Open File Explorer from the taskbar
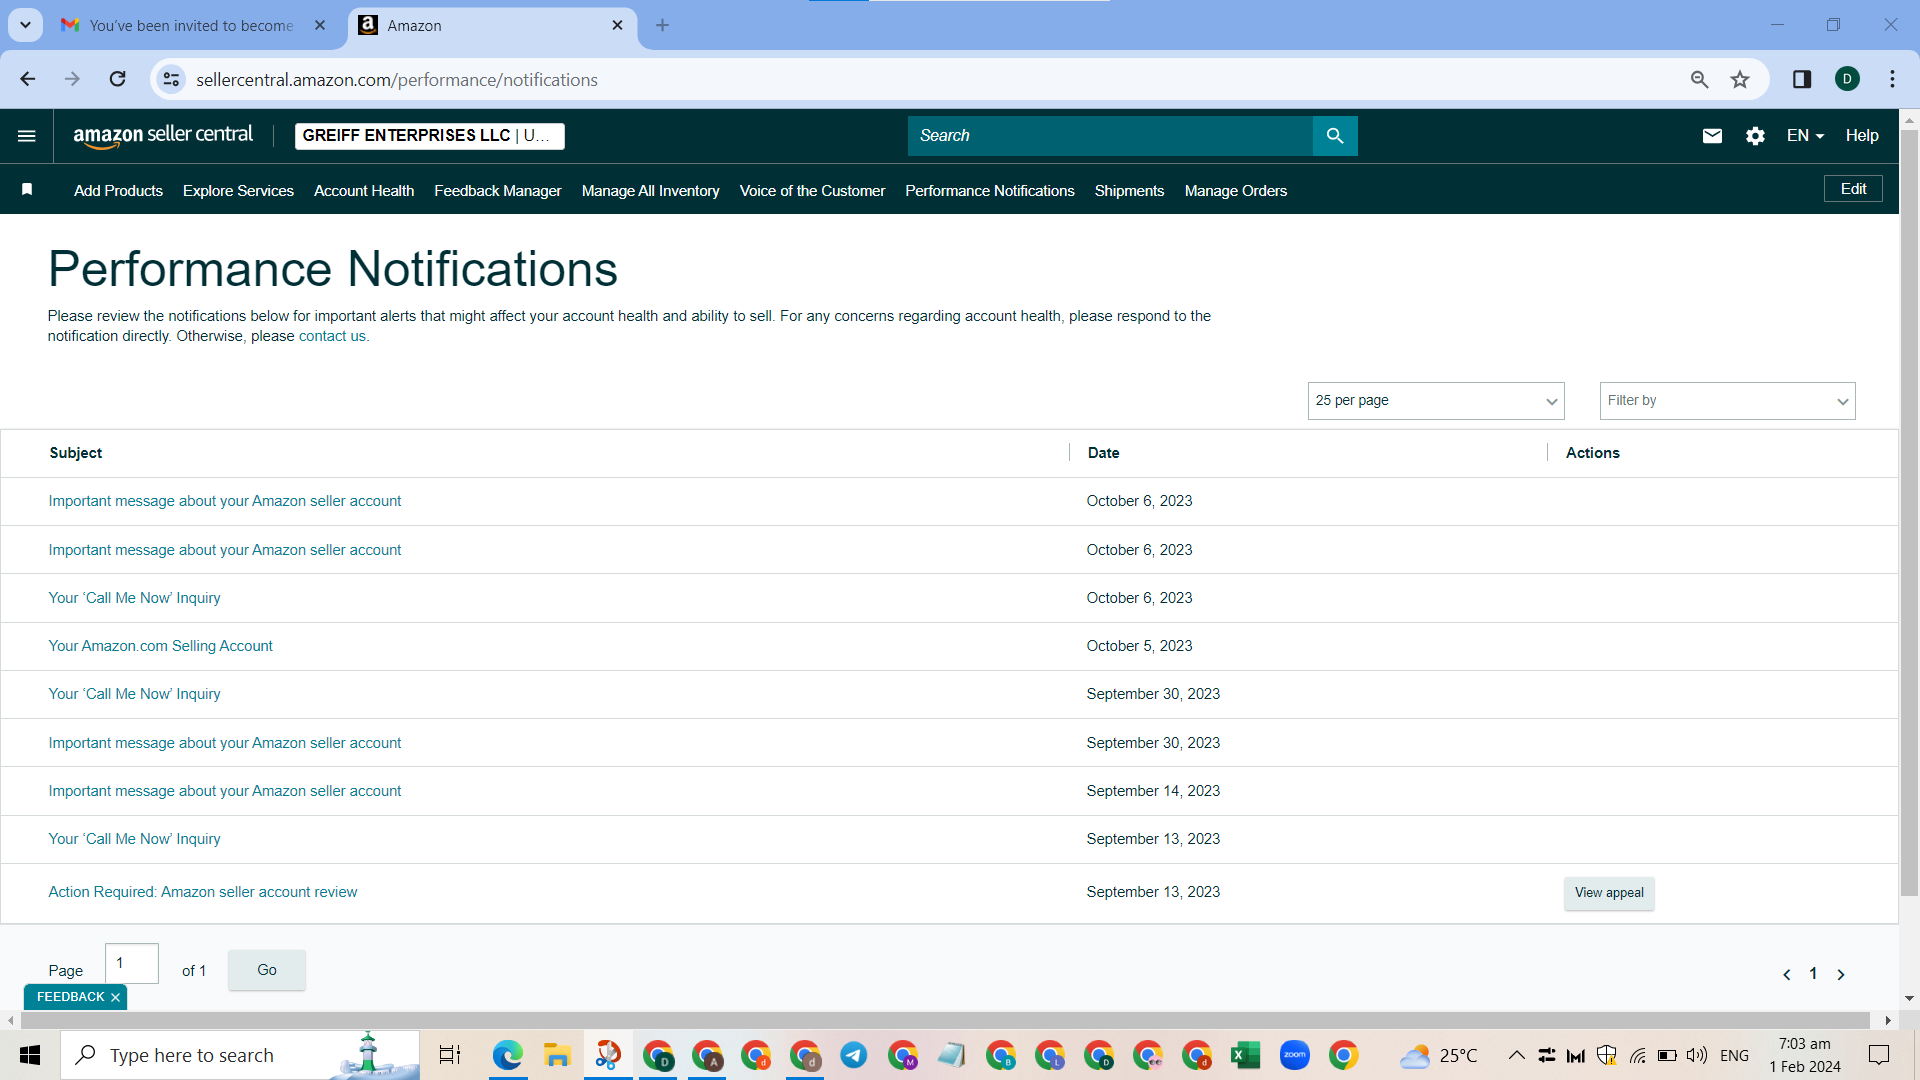 pyautogui.click(x=557, y=1055)
